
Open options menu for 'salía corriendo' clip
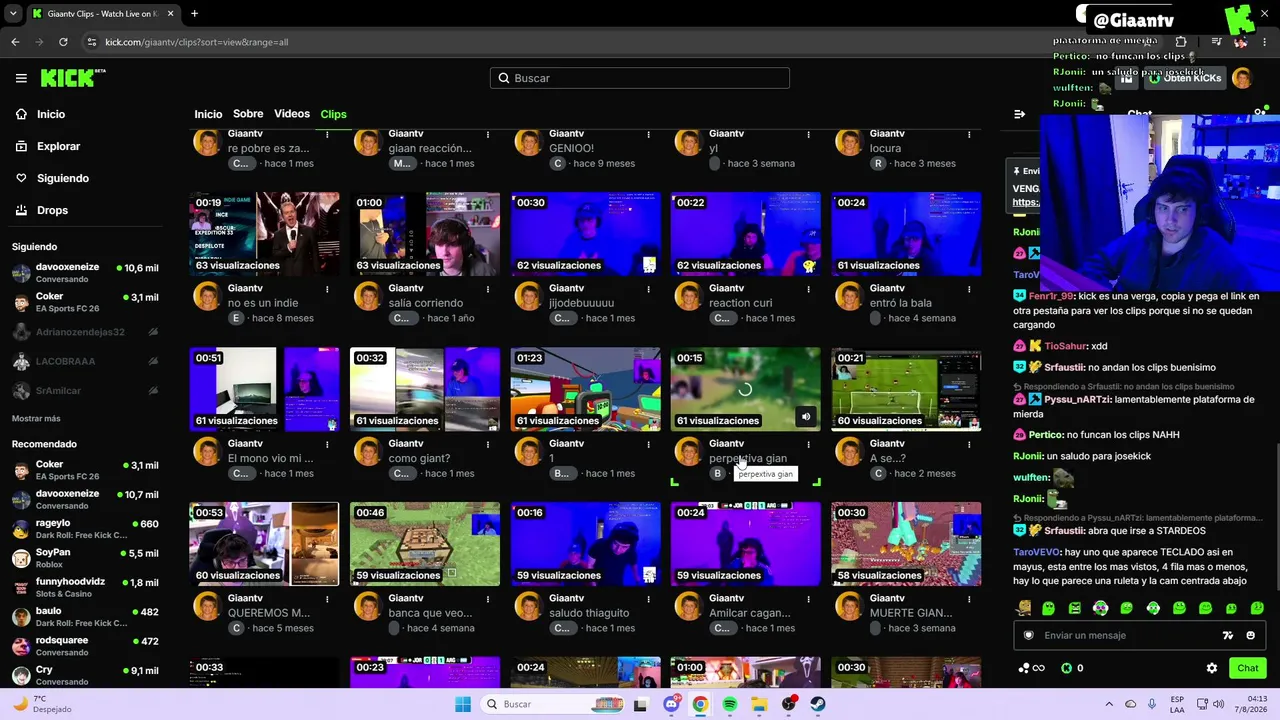coord(488,289)
